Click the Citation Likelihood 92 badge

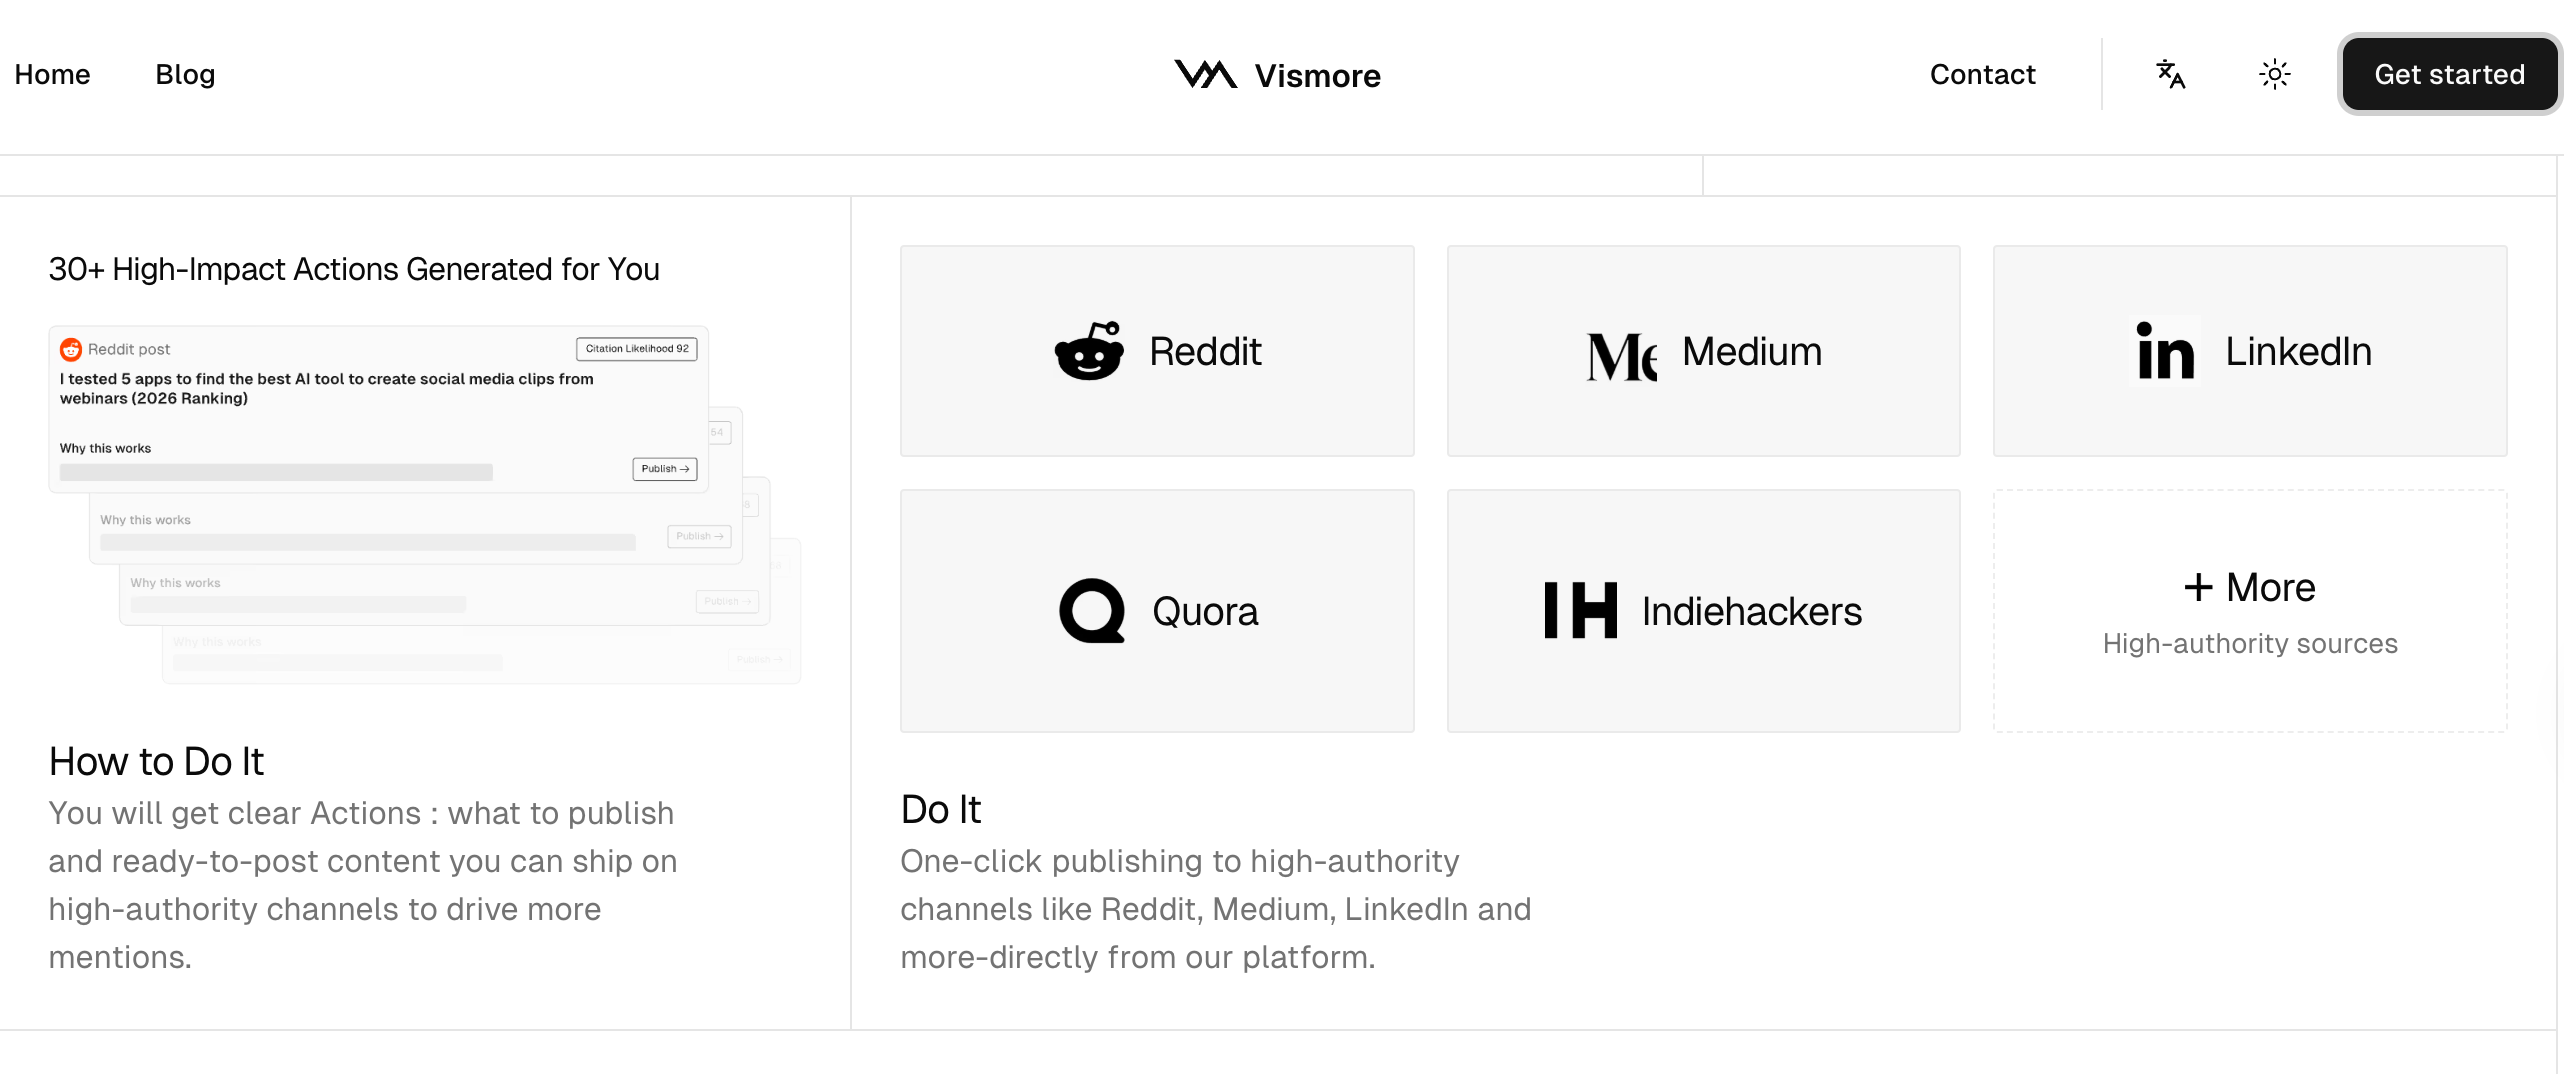click(x=637, y=349)
